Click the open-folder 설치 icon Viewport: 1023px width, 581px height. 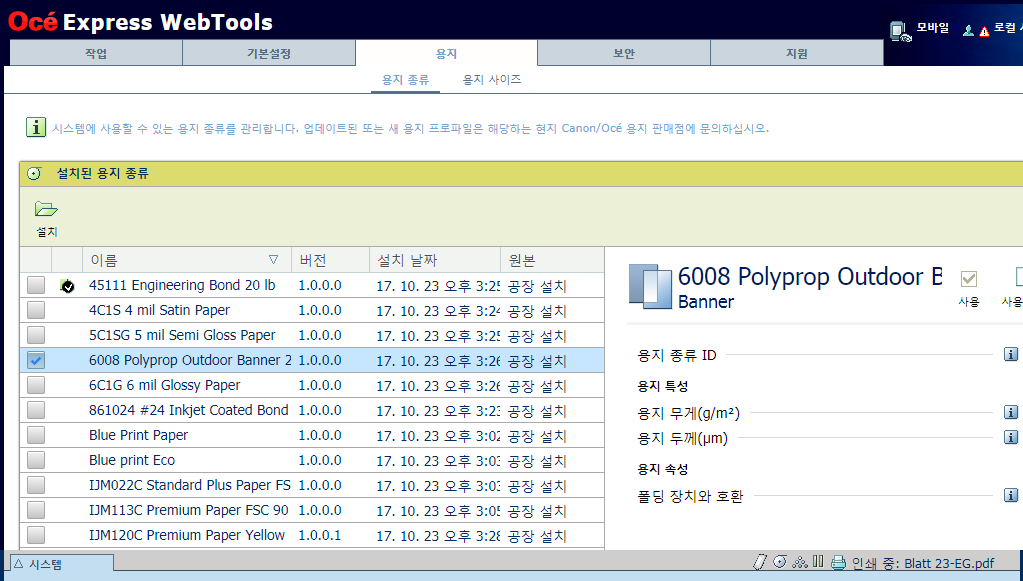46,209
